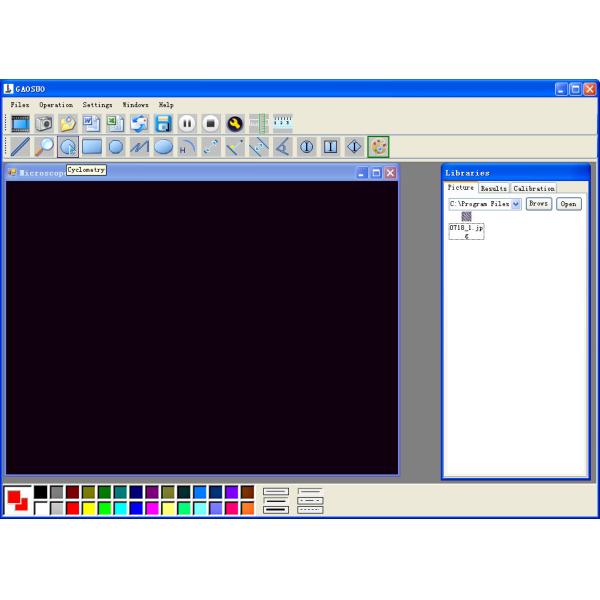Open the Settings menu
This screenshot has height=600, width=600.
98,105
